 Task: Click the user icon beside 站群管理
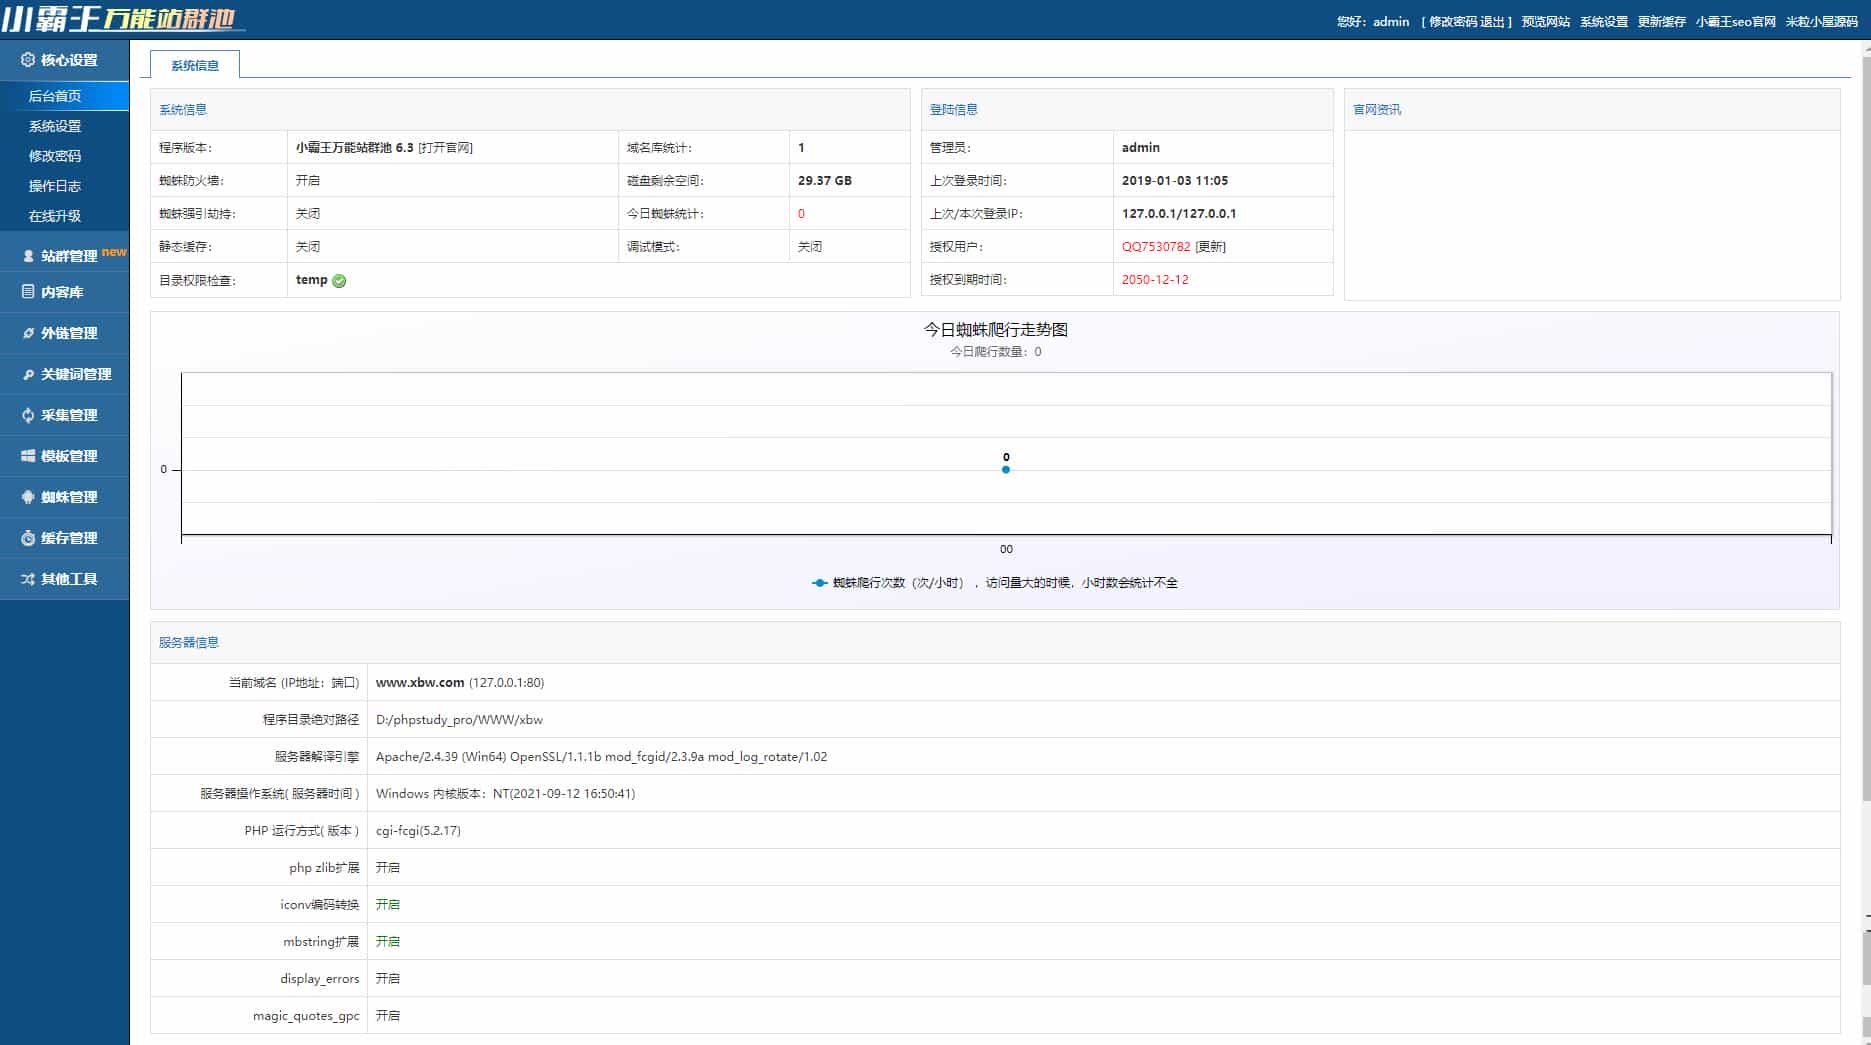click(28, 256)
